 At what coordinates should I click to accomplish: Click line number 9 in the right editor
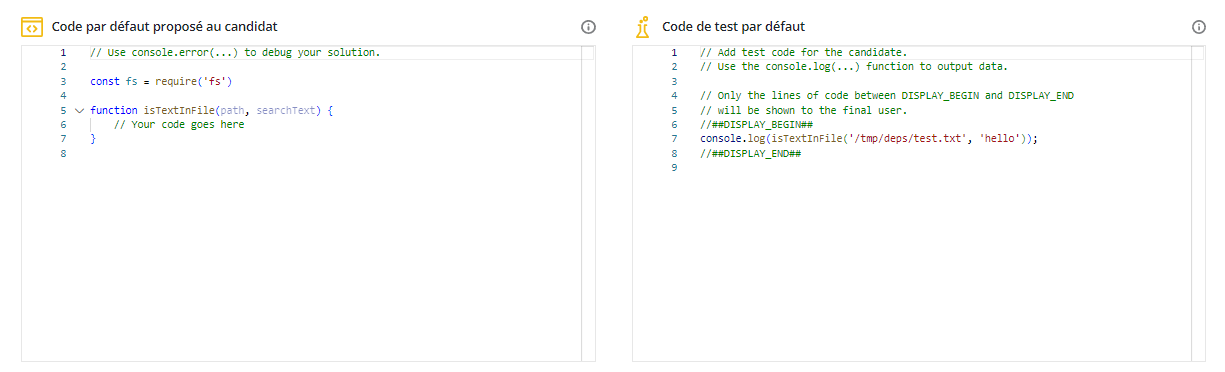coord(674,168)
